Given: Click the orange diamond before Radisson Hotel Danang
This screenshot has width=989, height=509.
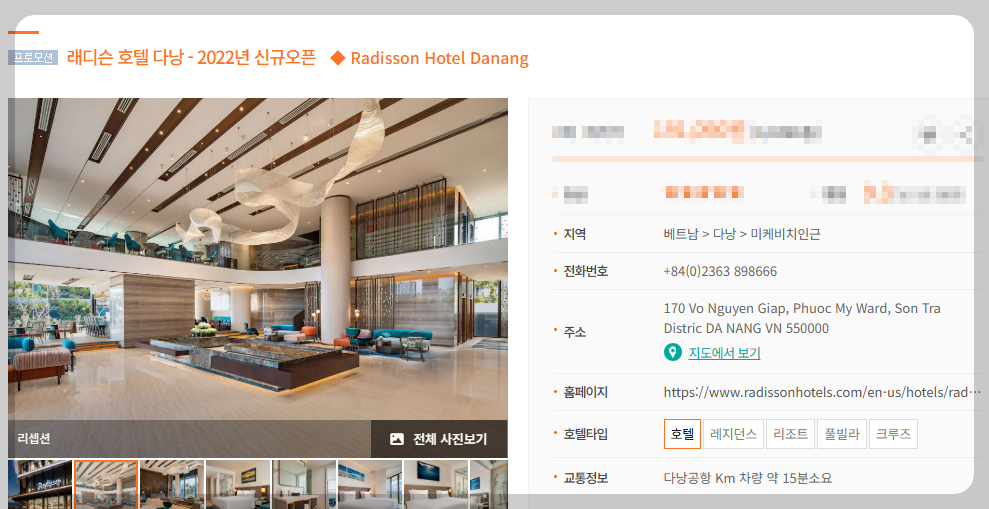Looking at the screenshot, I should (x=338, y=58).
